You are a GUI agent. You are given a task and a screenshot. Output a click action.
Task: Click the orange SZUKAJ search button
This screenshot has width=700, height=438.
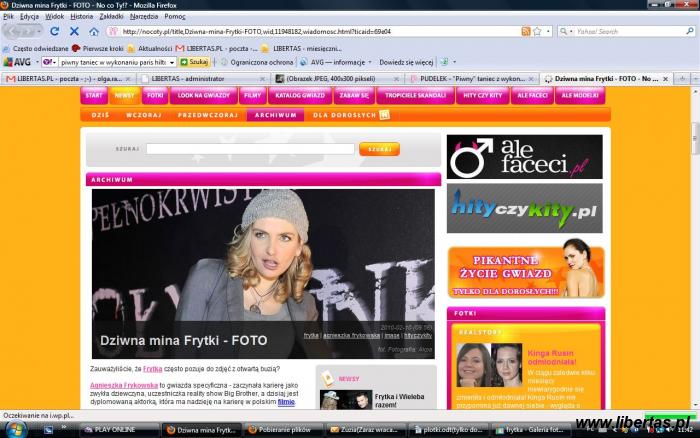(379, 149)
